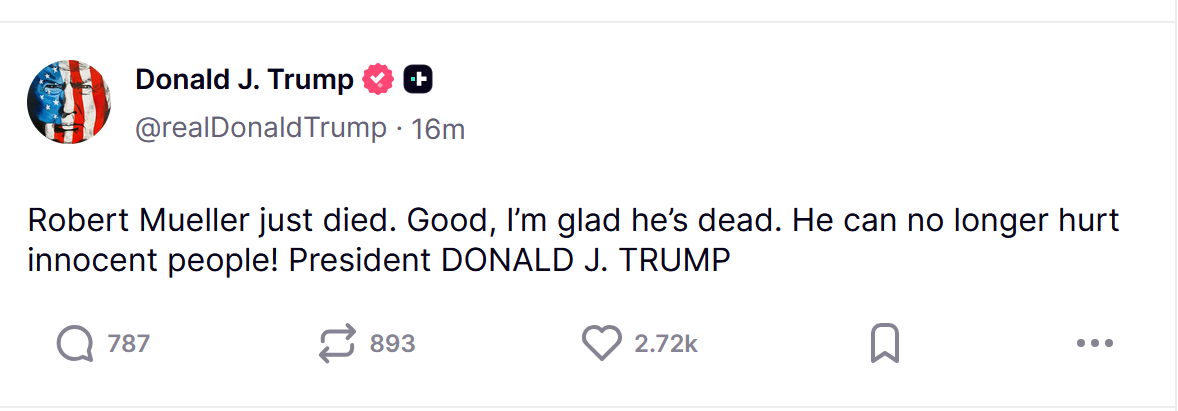Click the red verified checkmark badge
The width and height of the screenshot is (1178, 411).
point(378,79)
